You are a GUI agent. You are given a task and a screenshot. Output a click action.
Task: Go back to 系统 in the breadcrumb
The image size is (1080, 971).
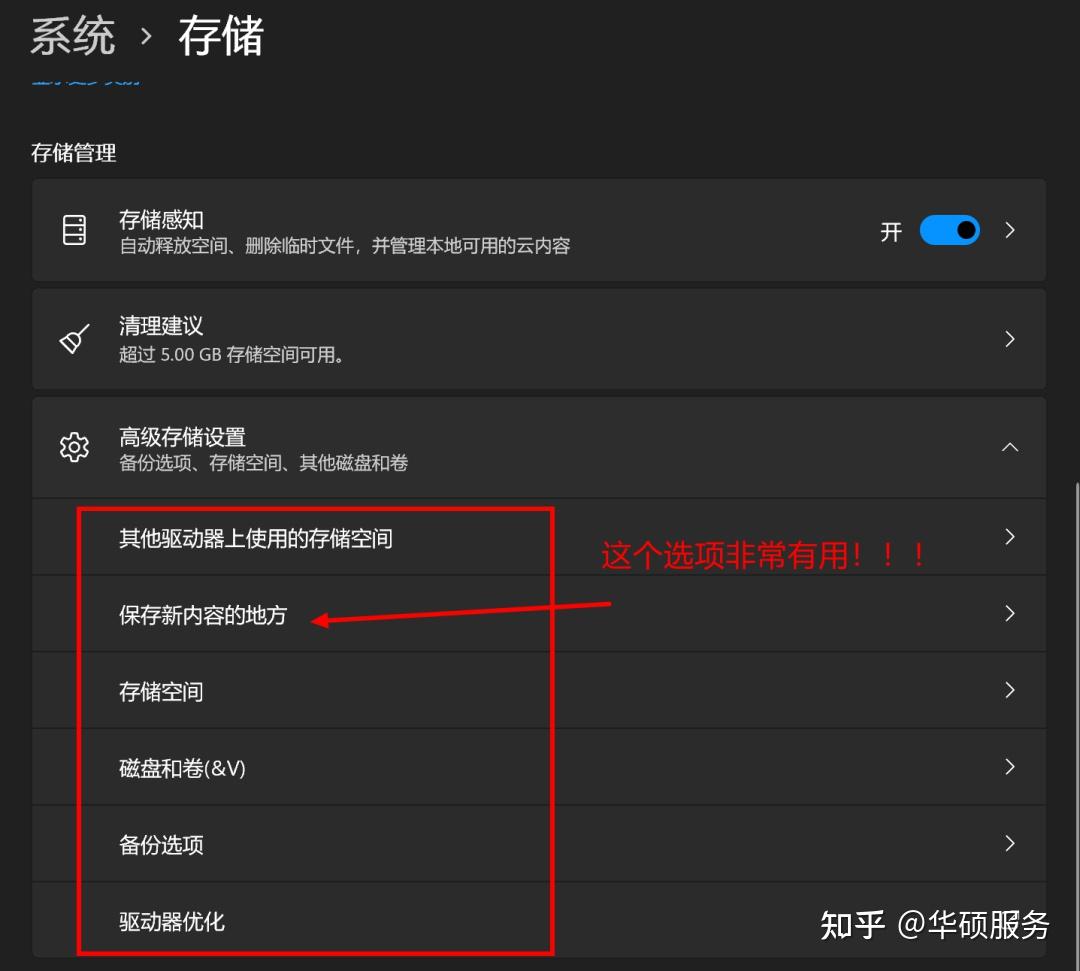click(x=73, y=36)
